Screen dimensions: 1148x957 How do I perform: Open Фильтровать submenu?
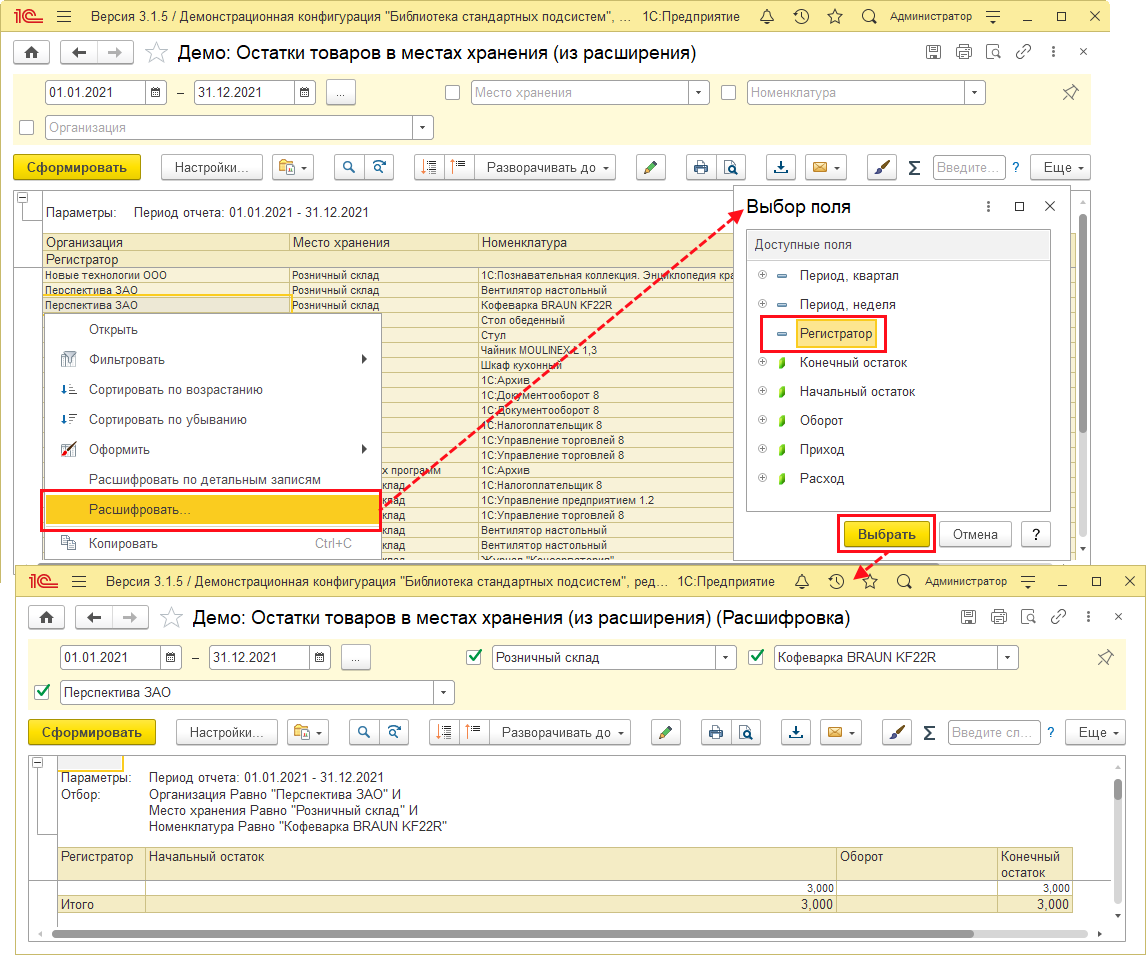coord(212,360)
